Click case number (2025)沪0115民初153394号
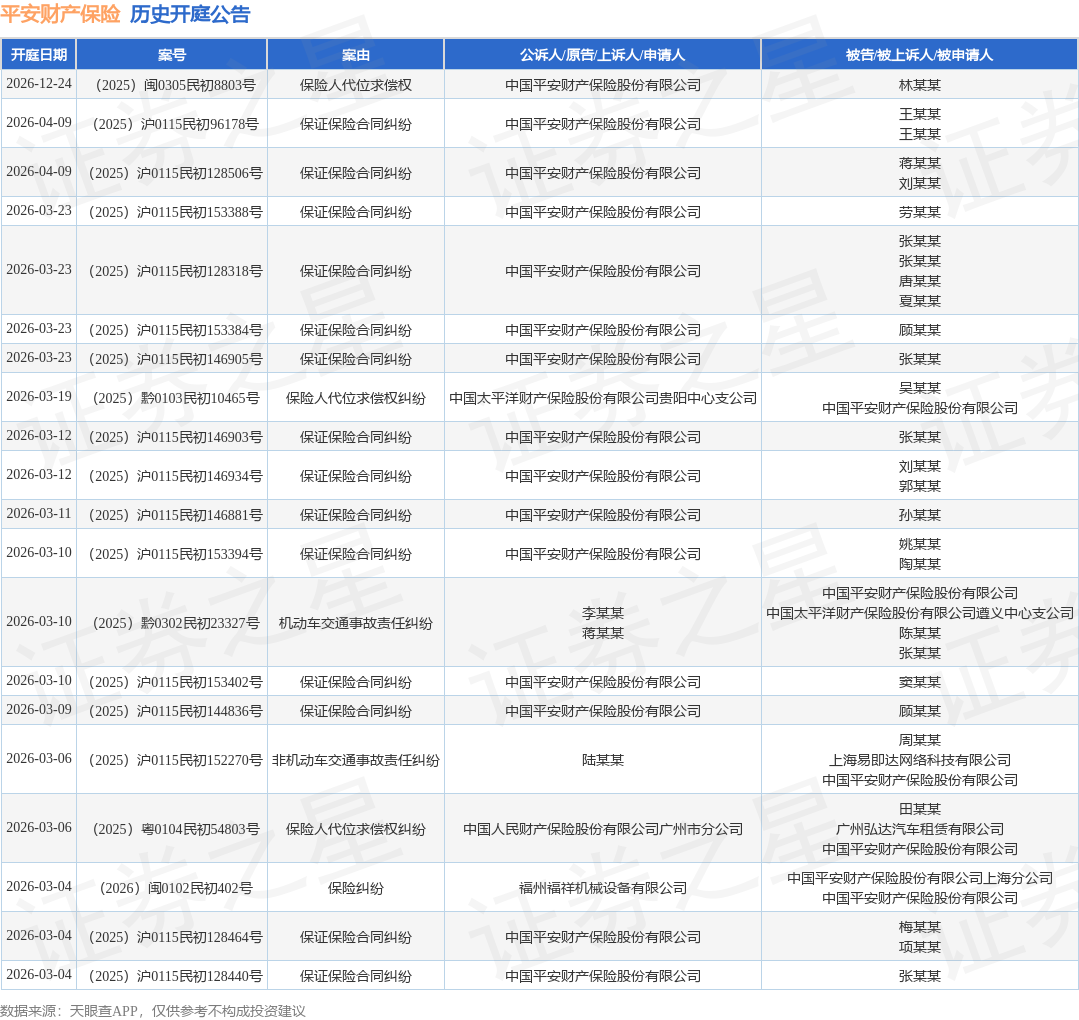 pos(171,555)
